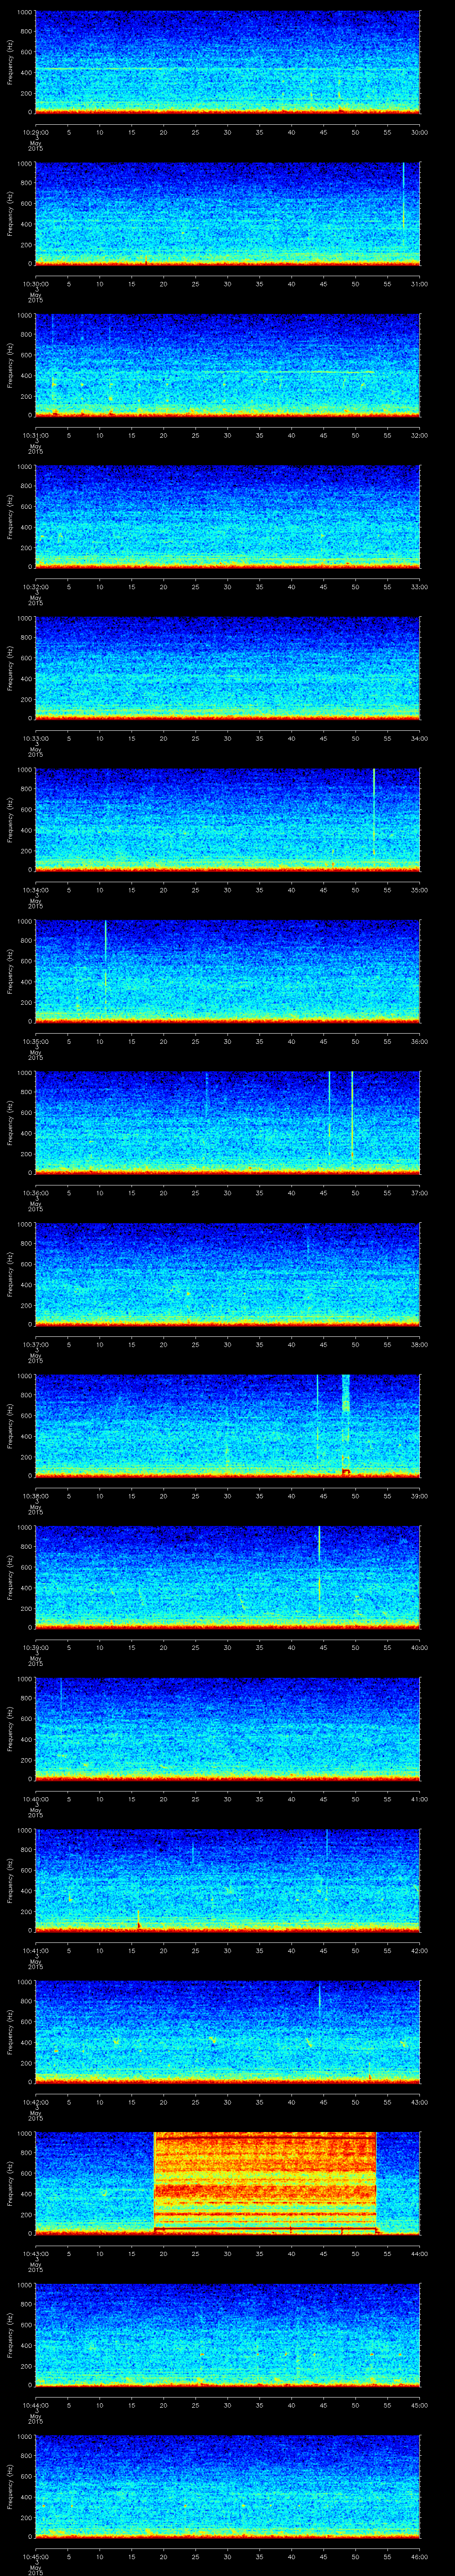The height and width of the screenshot is (2576, 455).
Task: Click the Frequency (Hz) axis label of the 10:29 panel
Action: 10,62
